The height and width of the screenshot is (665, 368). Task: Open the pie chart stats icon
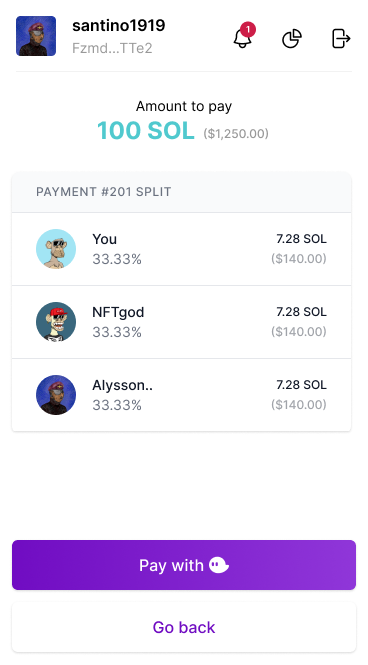point(292,39)
